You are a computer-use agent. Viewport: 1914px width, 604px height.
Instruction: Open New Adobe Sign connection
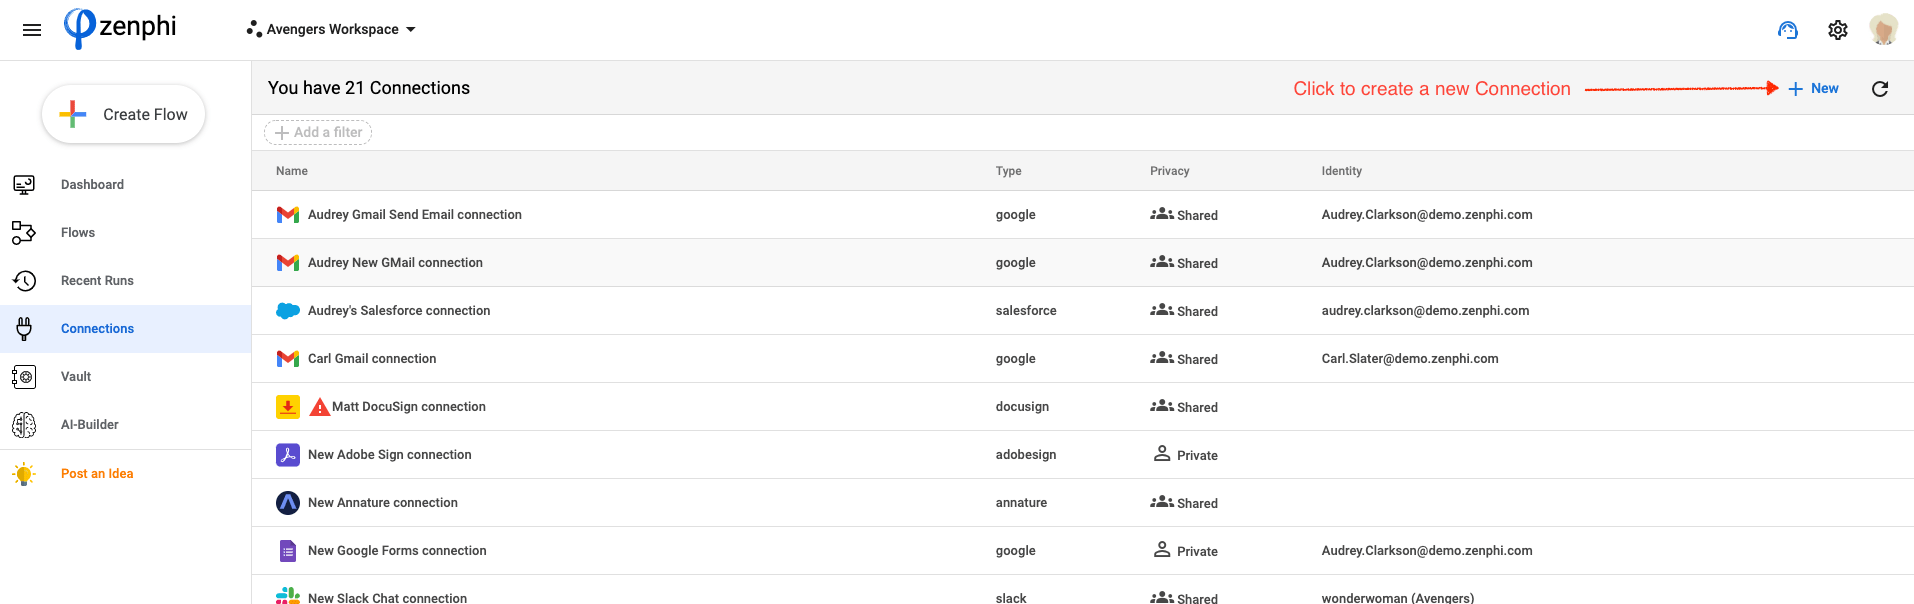click(389, 454)
